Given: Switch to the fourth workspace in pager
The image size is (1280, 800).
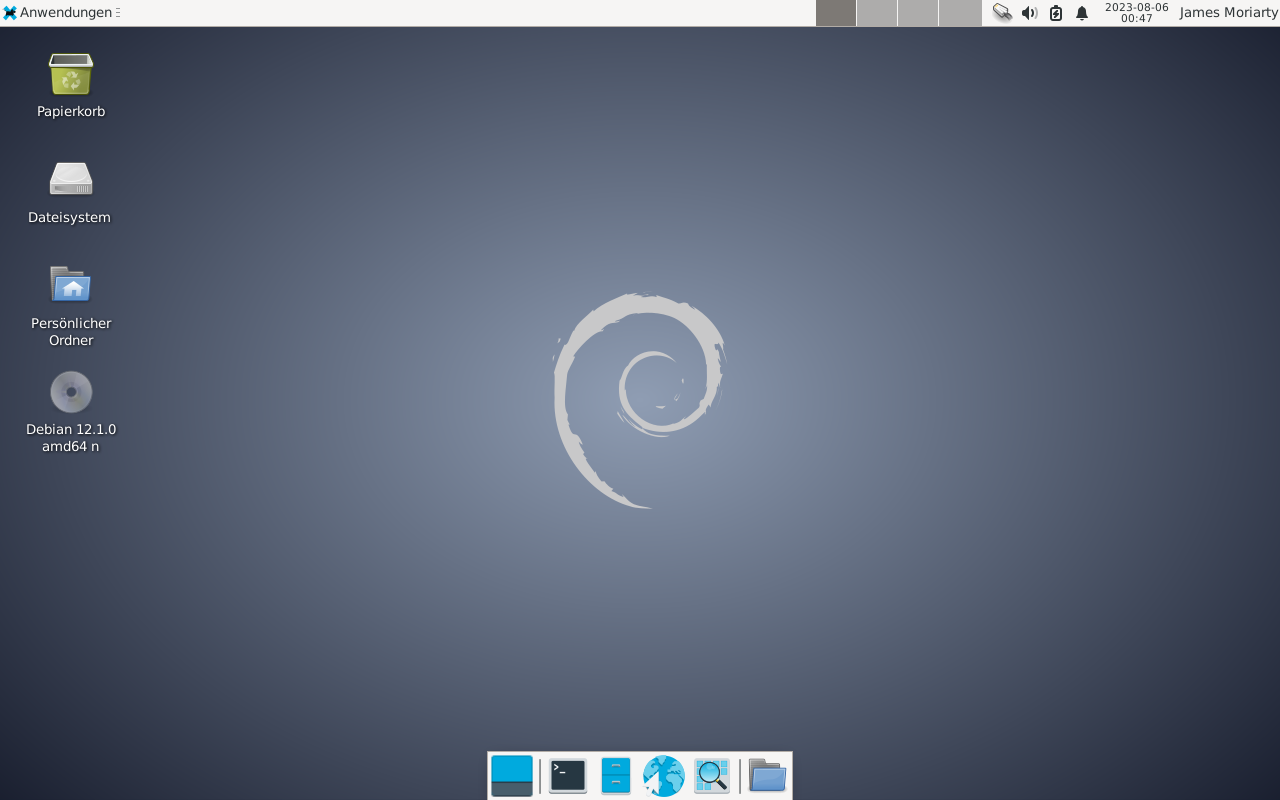Looking at the screenshot, I should coord(960,13).
